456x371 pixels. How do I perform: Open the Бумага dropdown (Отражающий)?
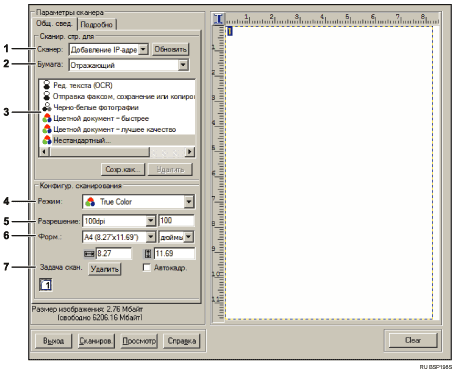[x=183, y=65]
